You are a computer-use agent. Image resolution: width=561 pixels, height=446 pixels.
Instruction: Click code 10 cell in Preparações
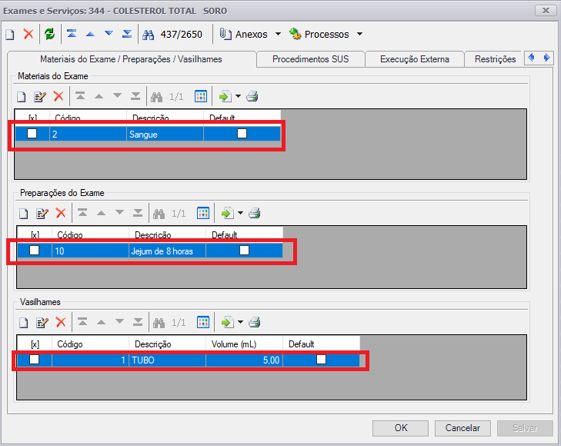(90, 251)
